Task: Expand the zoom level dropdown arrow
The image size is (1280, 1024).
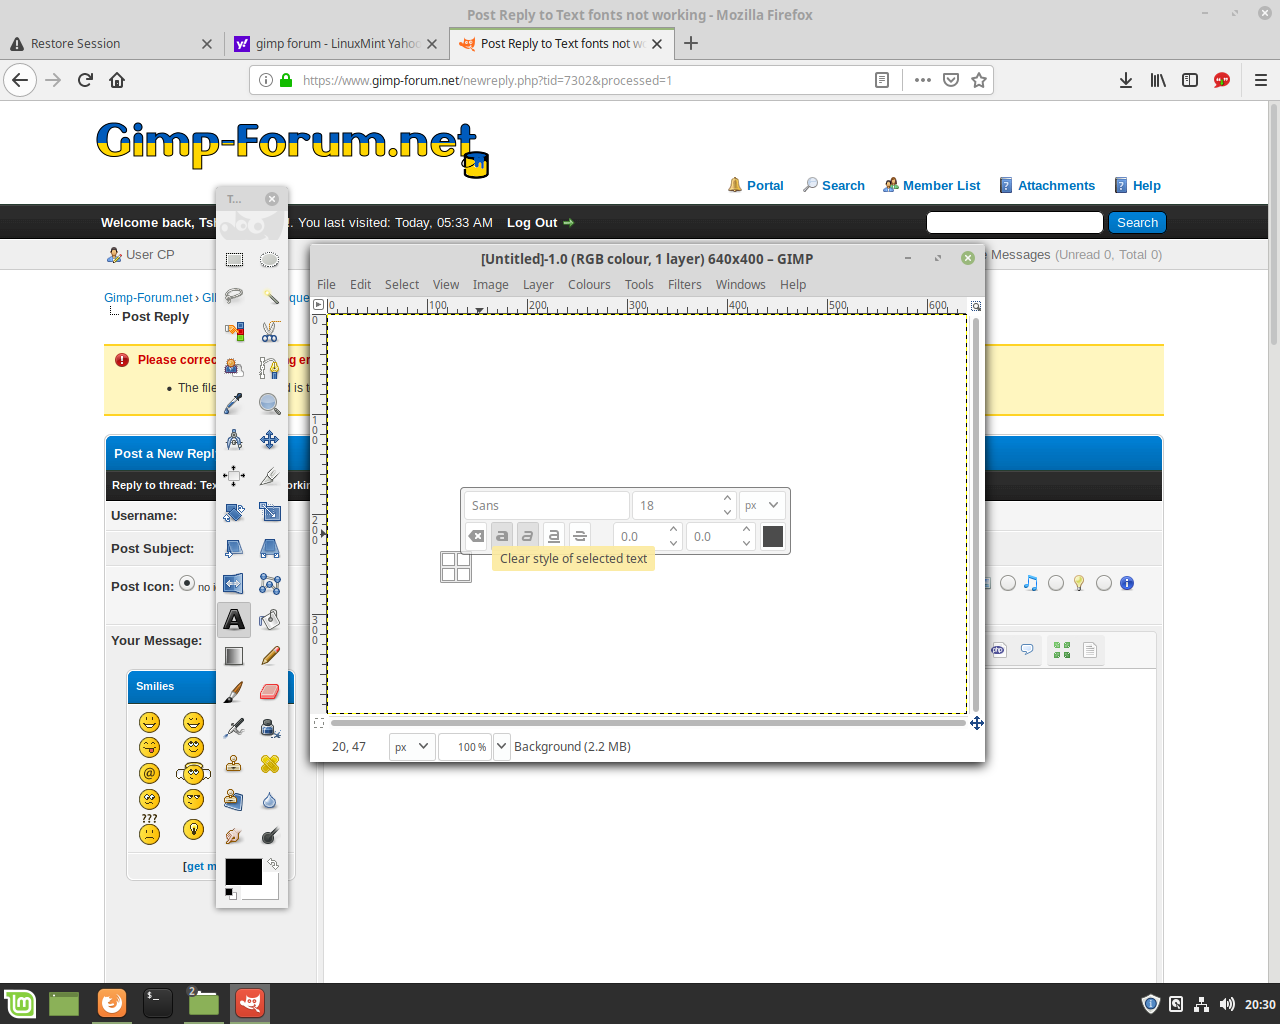Action: (502, 746)
